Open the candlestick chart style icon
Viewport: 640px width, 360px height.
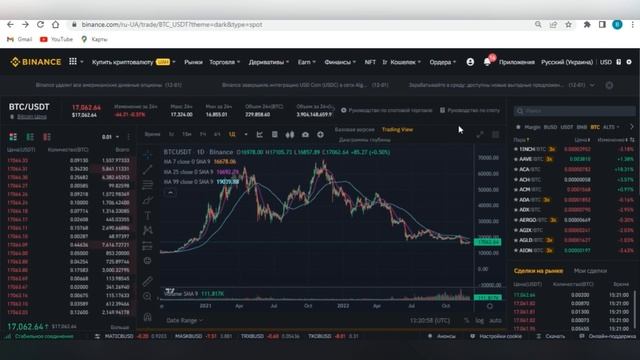click(x=290, y=135)
